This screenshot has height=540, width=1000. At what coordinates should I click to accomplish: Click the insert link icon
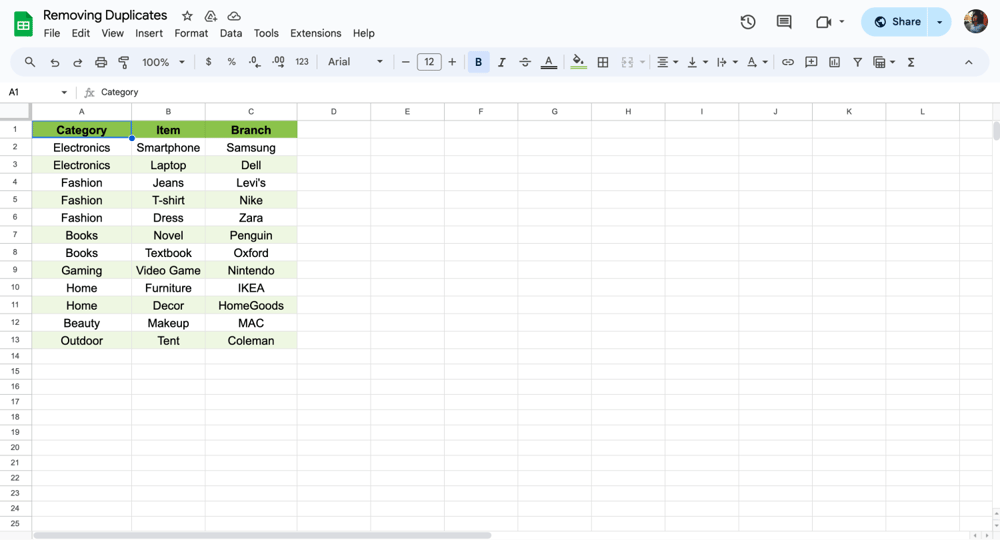tap(788, 62)
